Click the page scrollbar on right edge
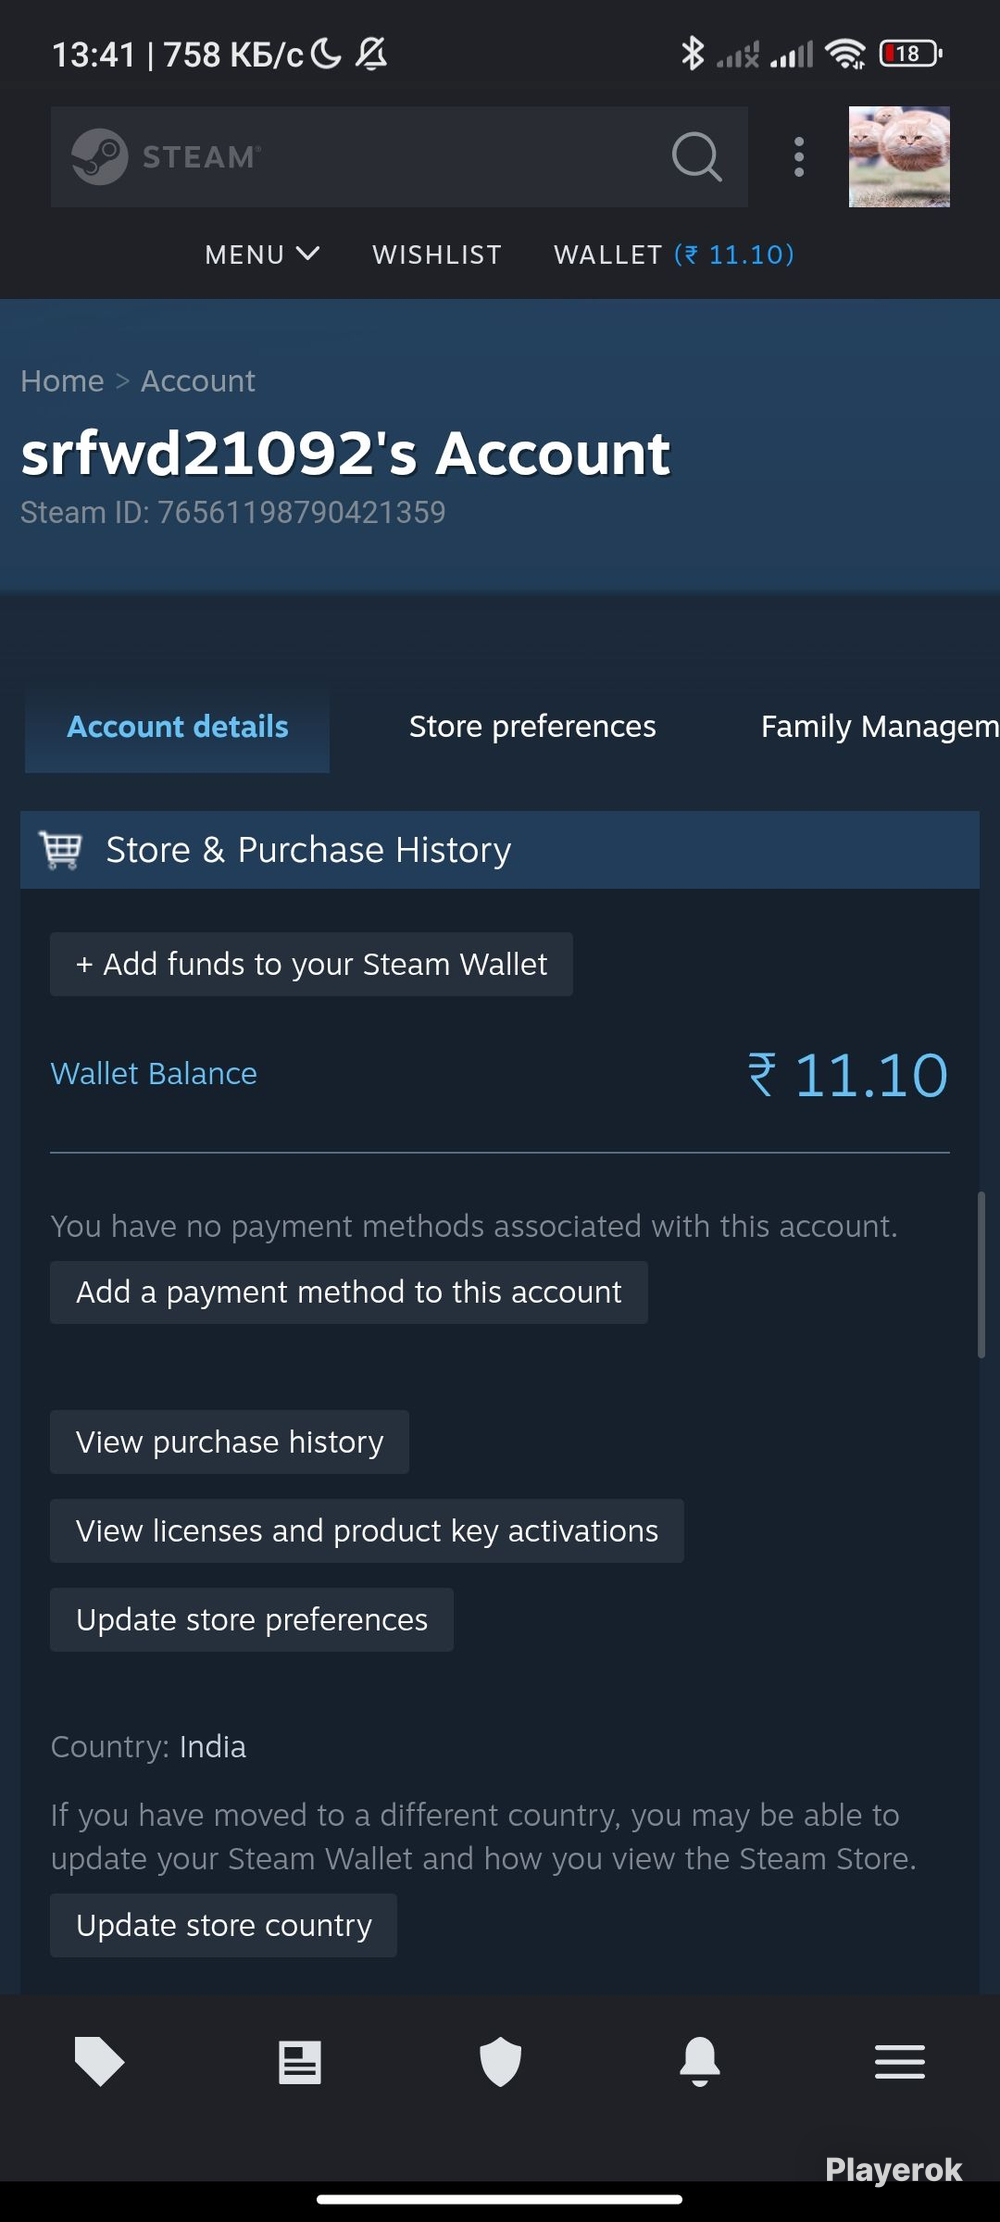Image resolution: width=1000 pixels, height=2222 pixels. 982,1274
